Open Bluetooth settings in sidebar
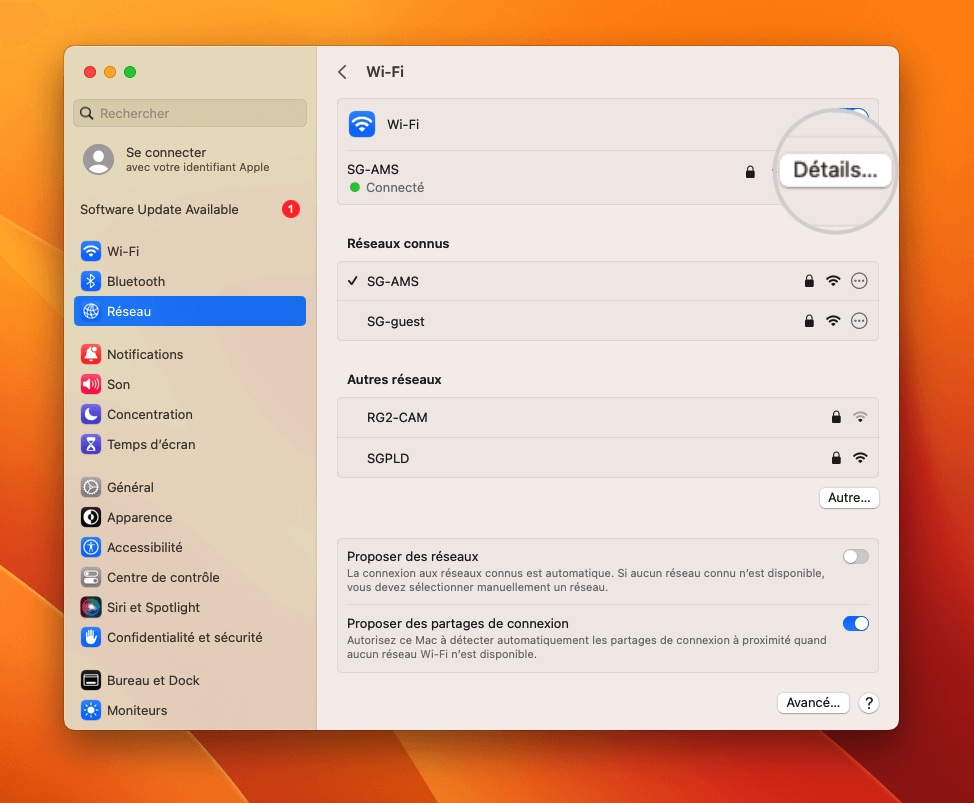Screen dimensions: 974x803 (x=189, y=281)
